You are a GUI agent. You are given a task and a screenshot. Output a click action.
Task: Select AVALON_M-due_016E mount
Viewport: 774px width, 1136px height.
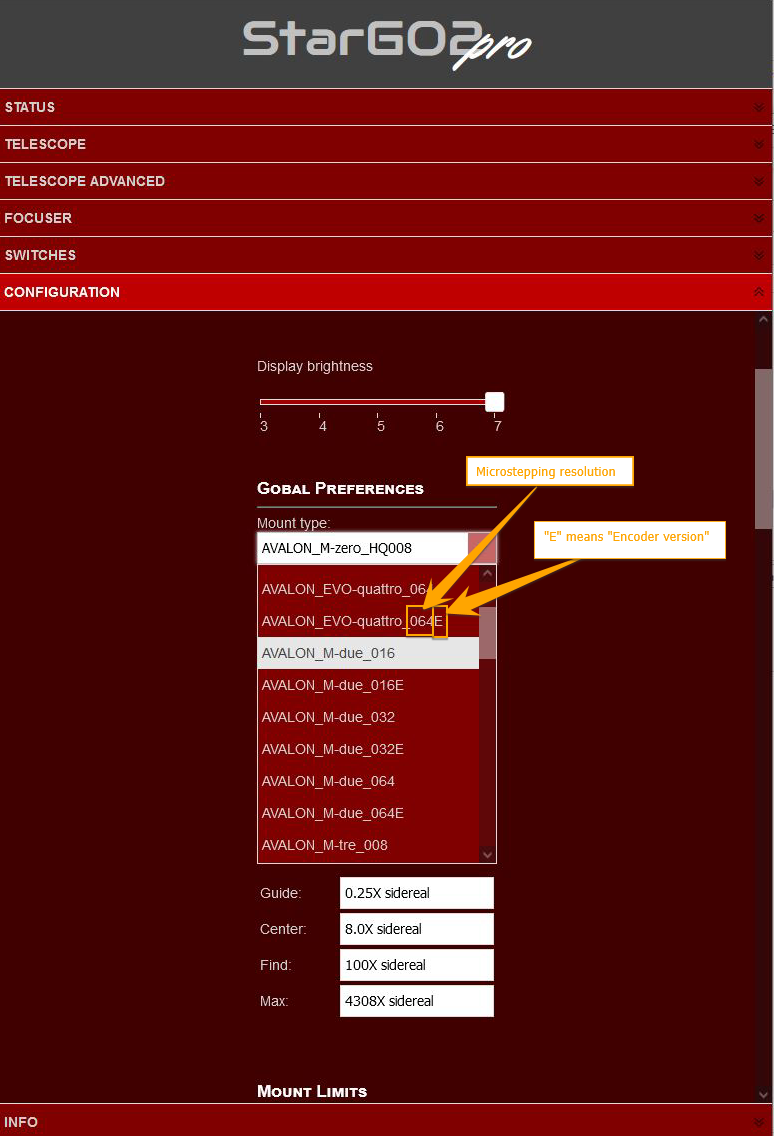pyautogui.click(x=368, y=685)
